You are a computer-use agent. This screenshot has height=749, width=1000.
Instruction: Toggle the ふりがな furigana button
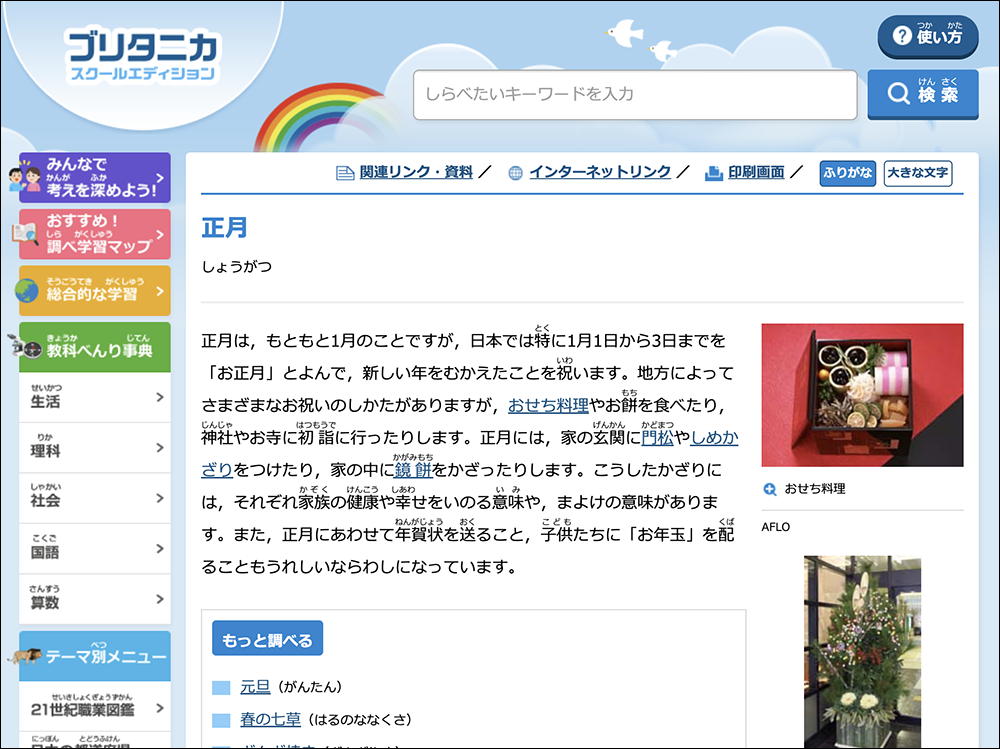(848, 173)
